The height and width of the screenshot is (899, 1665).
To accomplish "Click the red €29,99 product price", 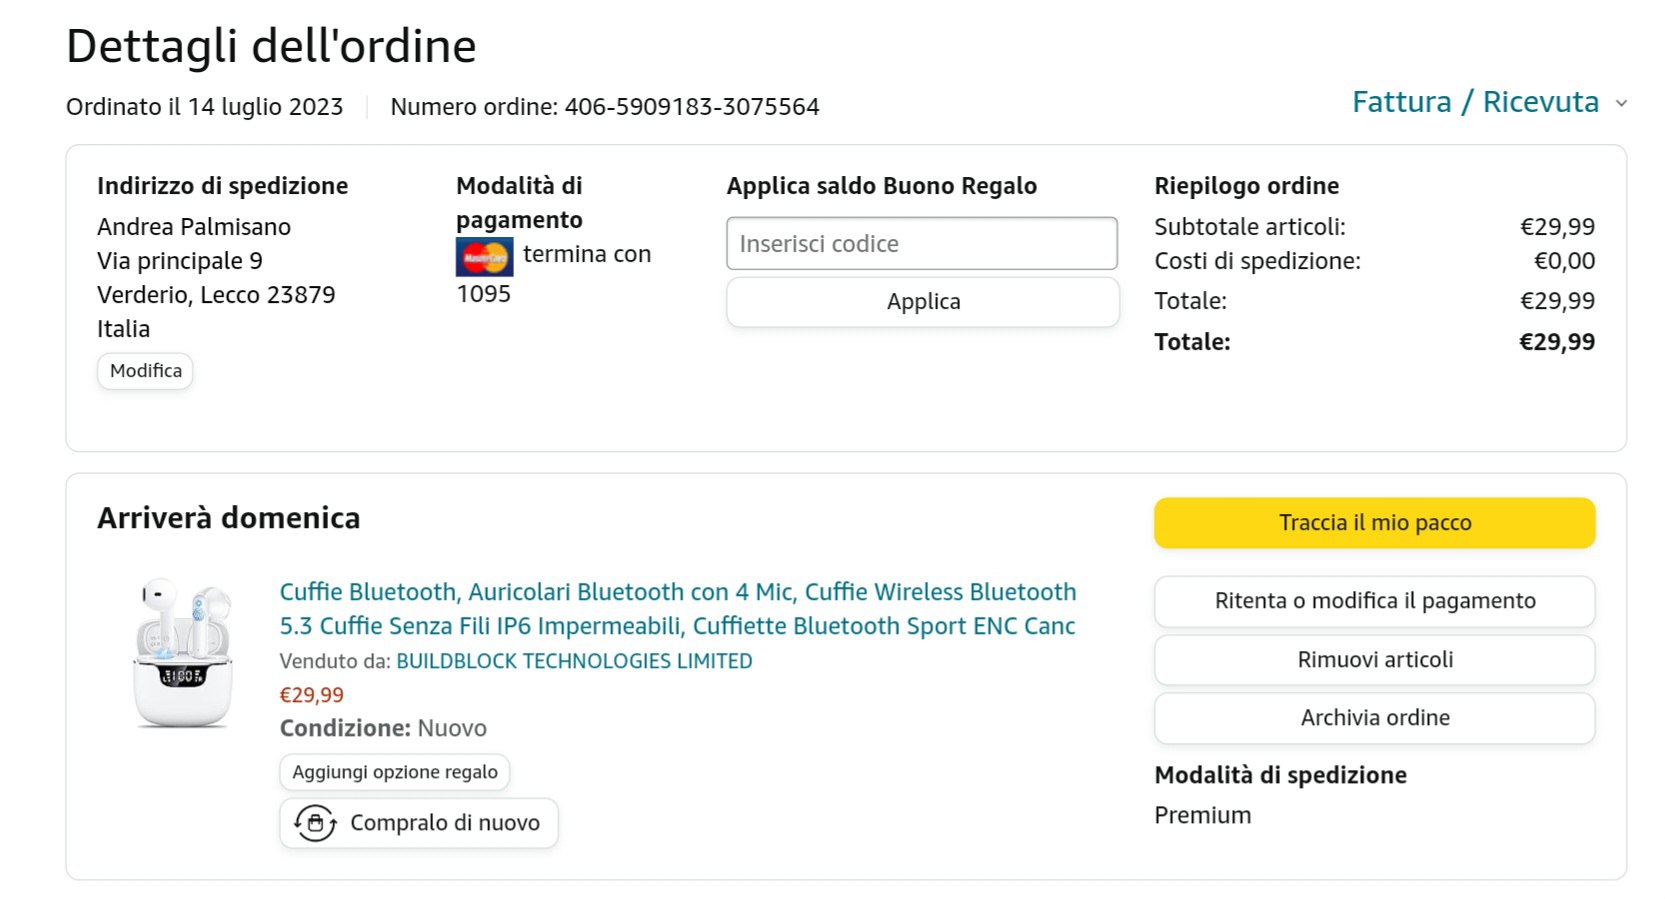I will (311, 695).
